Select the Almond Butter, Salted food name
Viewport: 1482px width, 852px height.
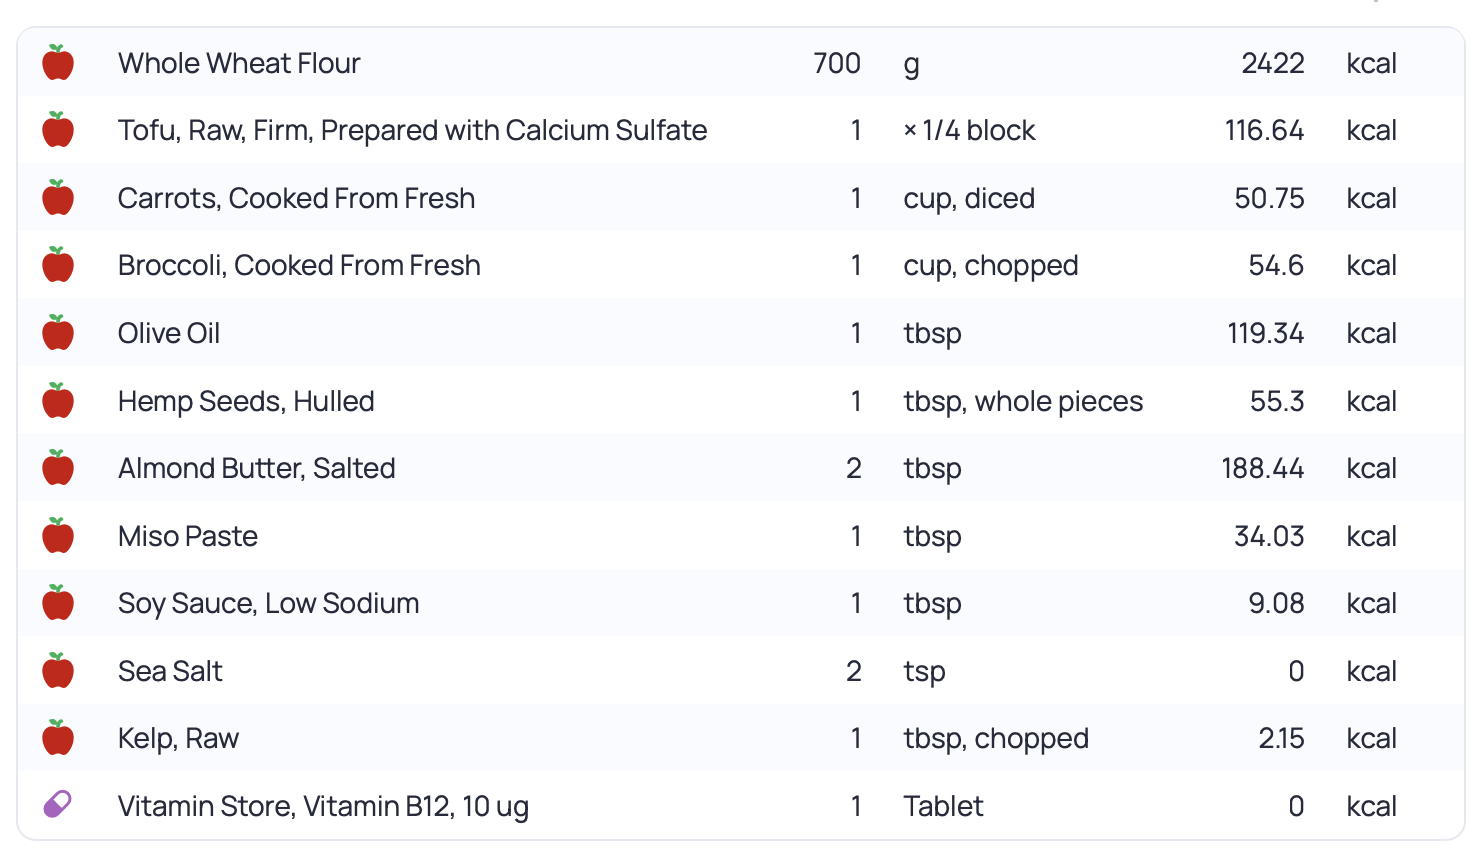tap(257, 468)
